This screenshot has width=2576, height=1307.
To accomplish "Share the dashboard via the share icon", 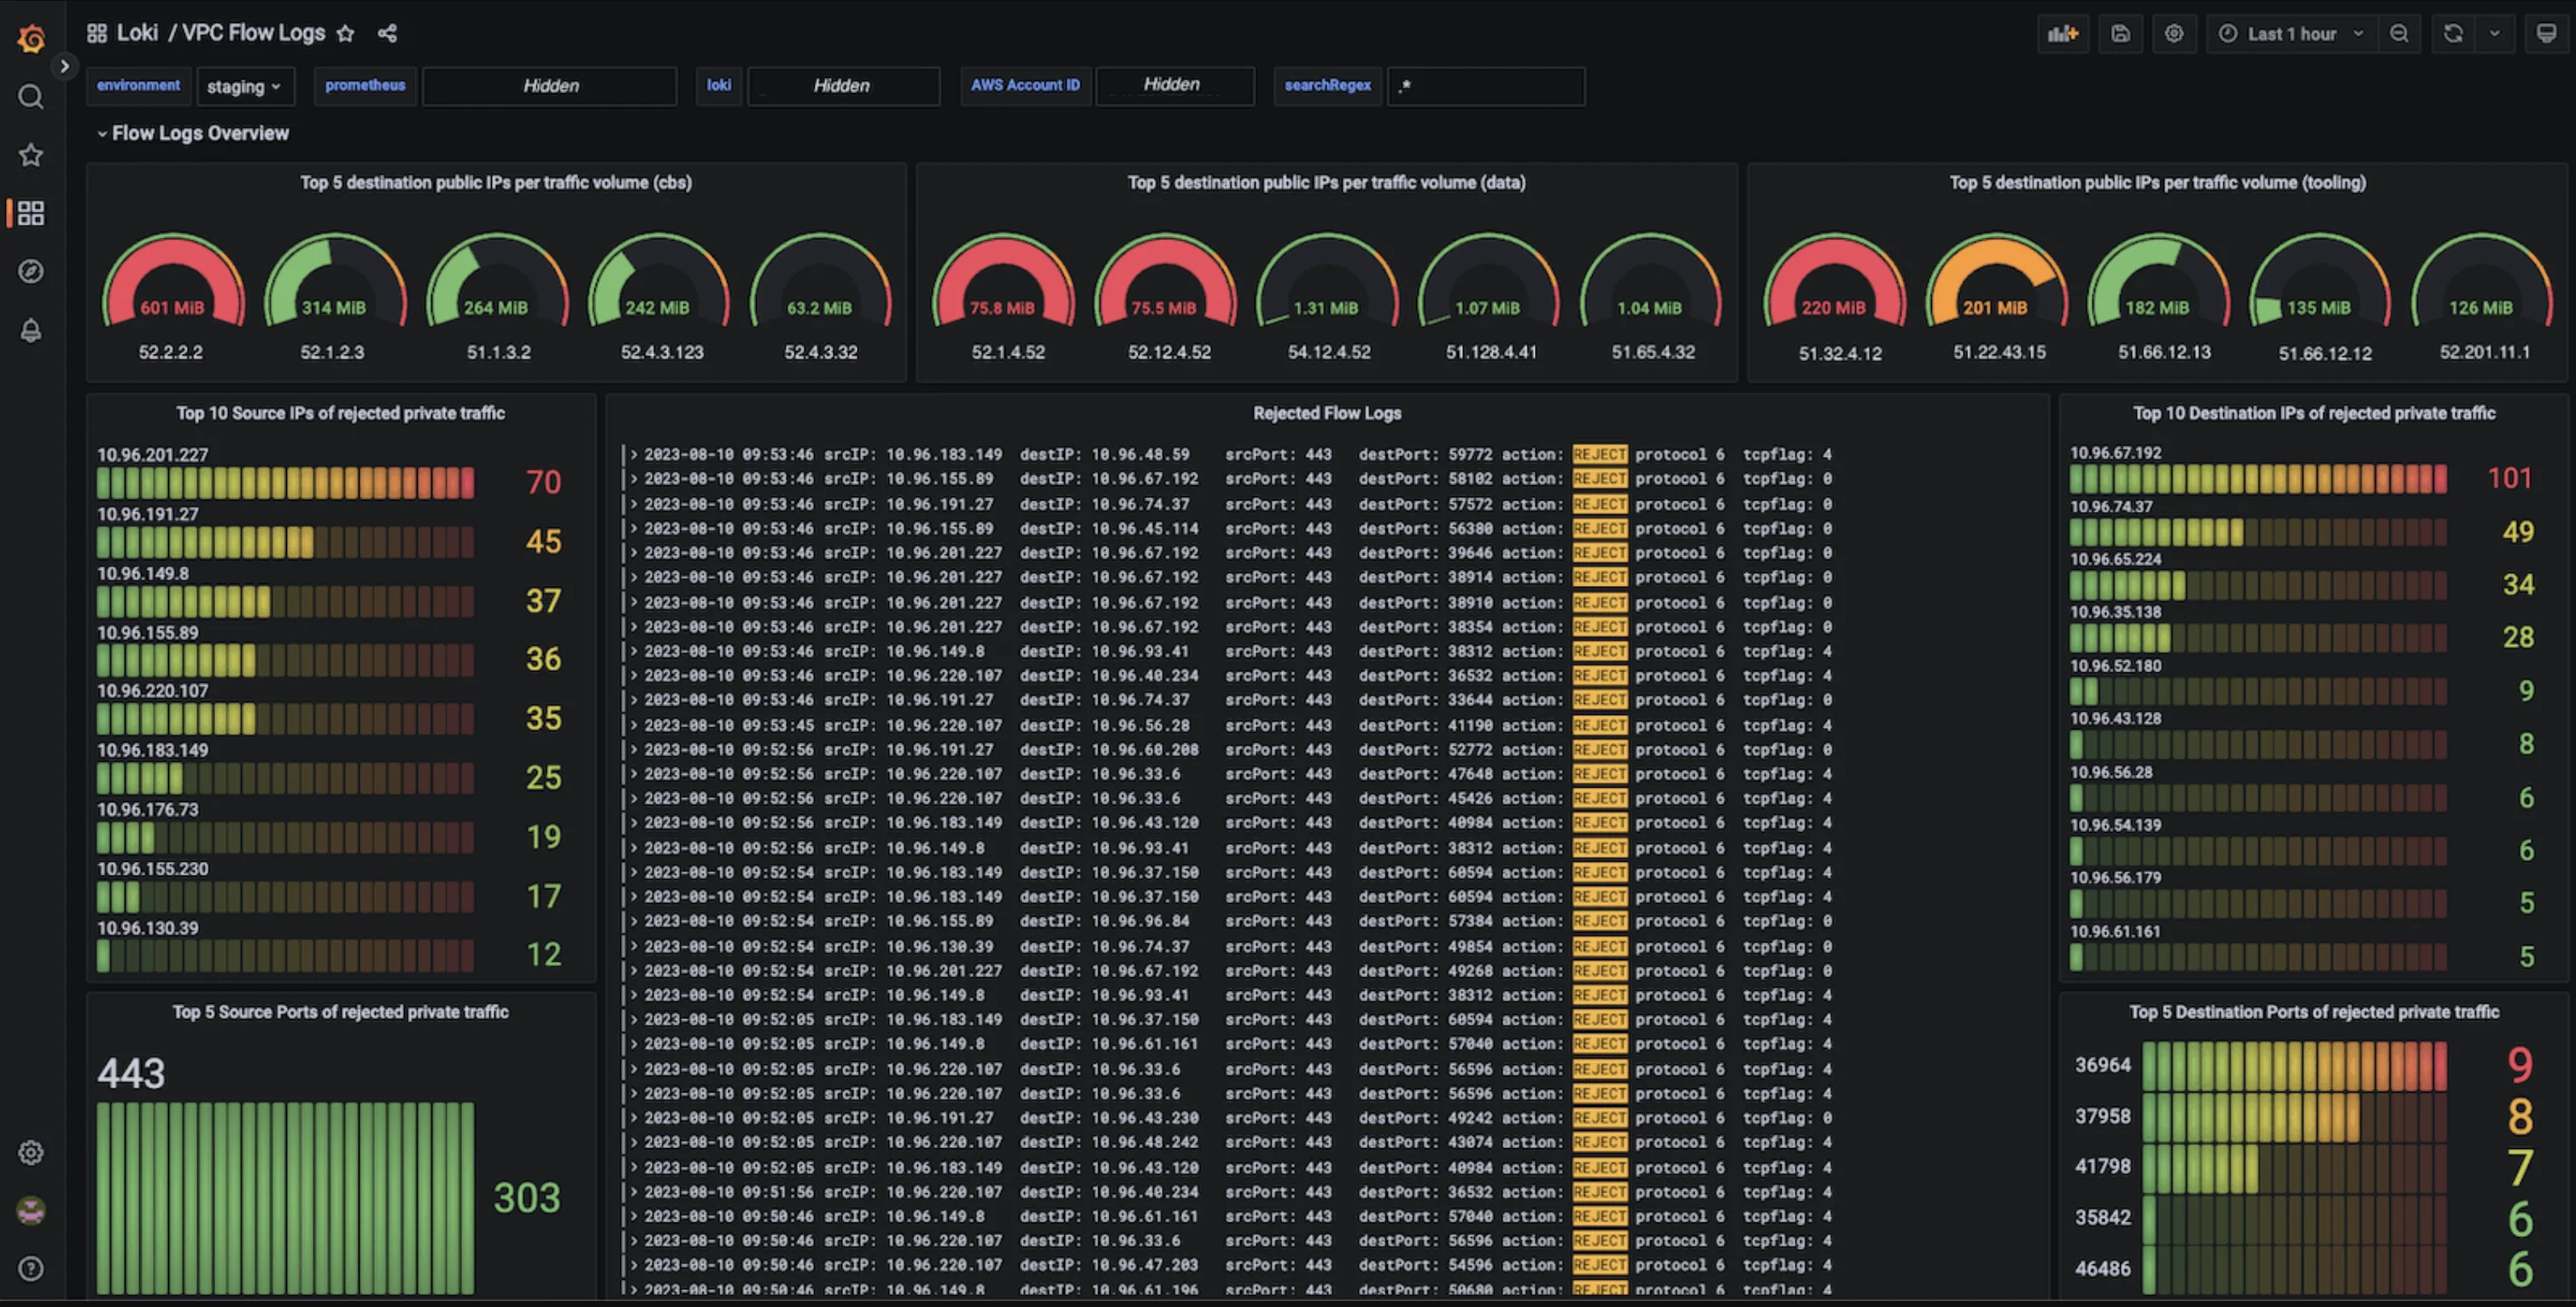I will click(388, 33).
